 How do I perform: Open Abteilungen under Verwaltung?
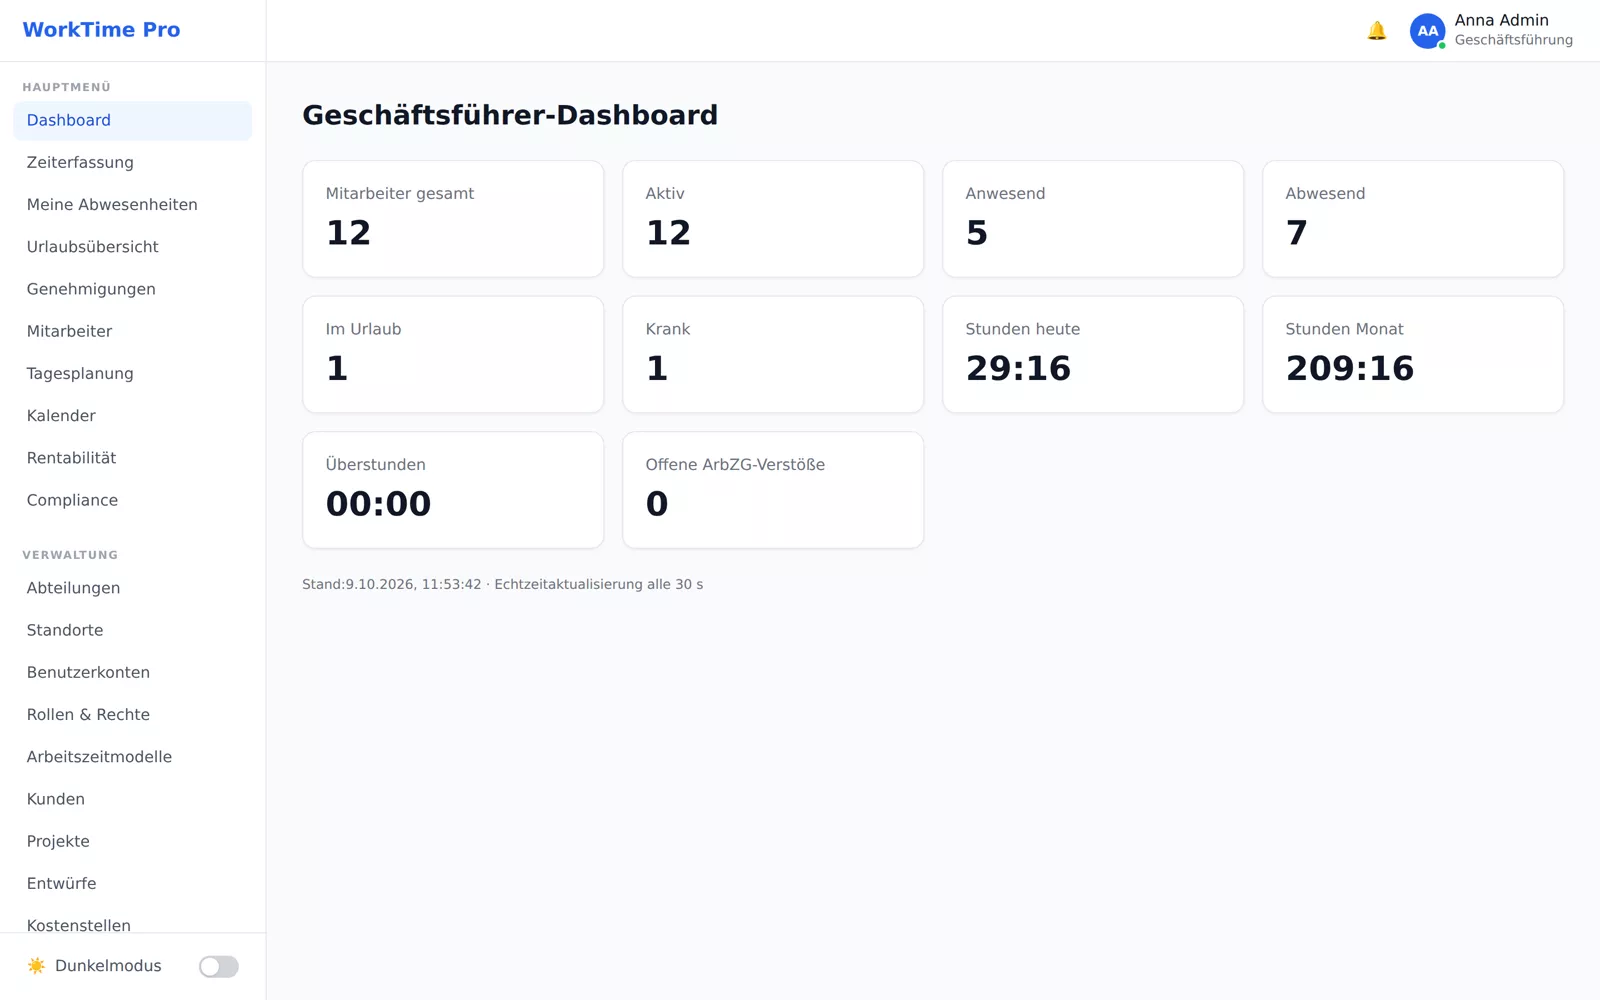pyautogui.click(x=132, y=588)
